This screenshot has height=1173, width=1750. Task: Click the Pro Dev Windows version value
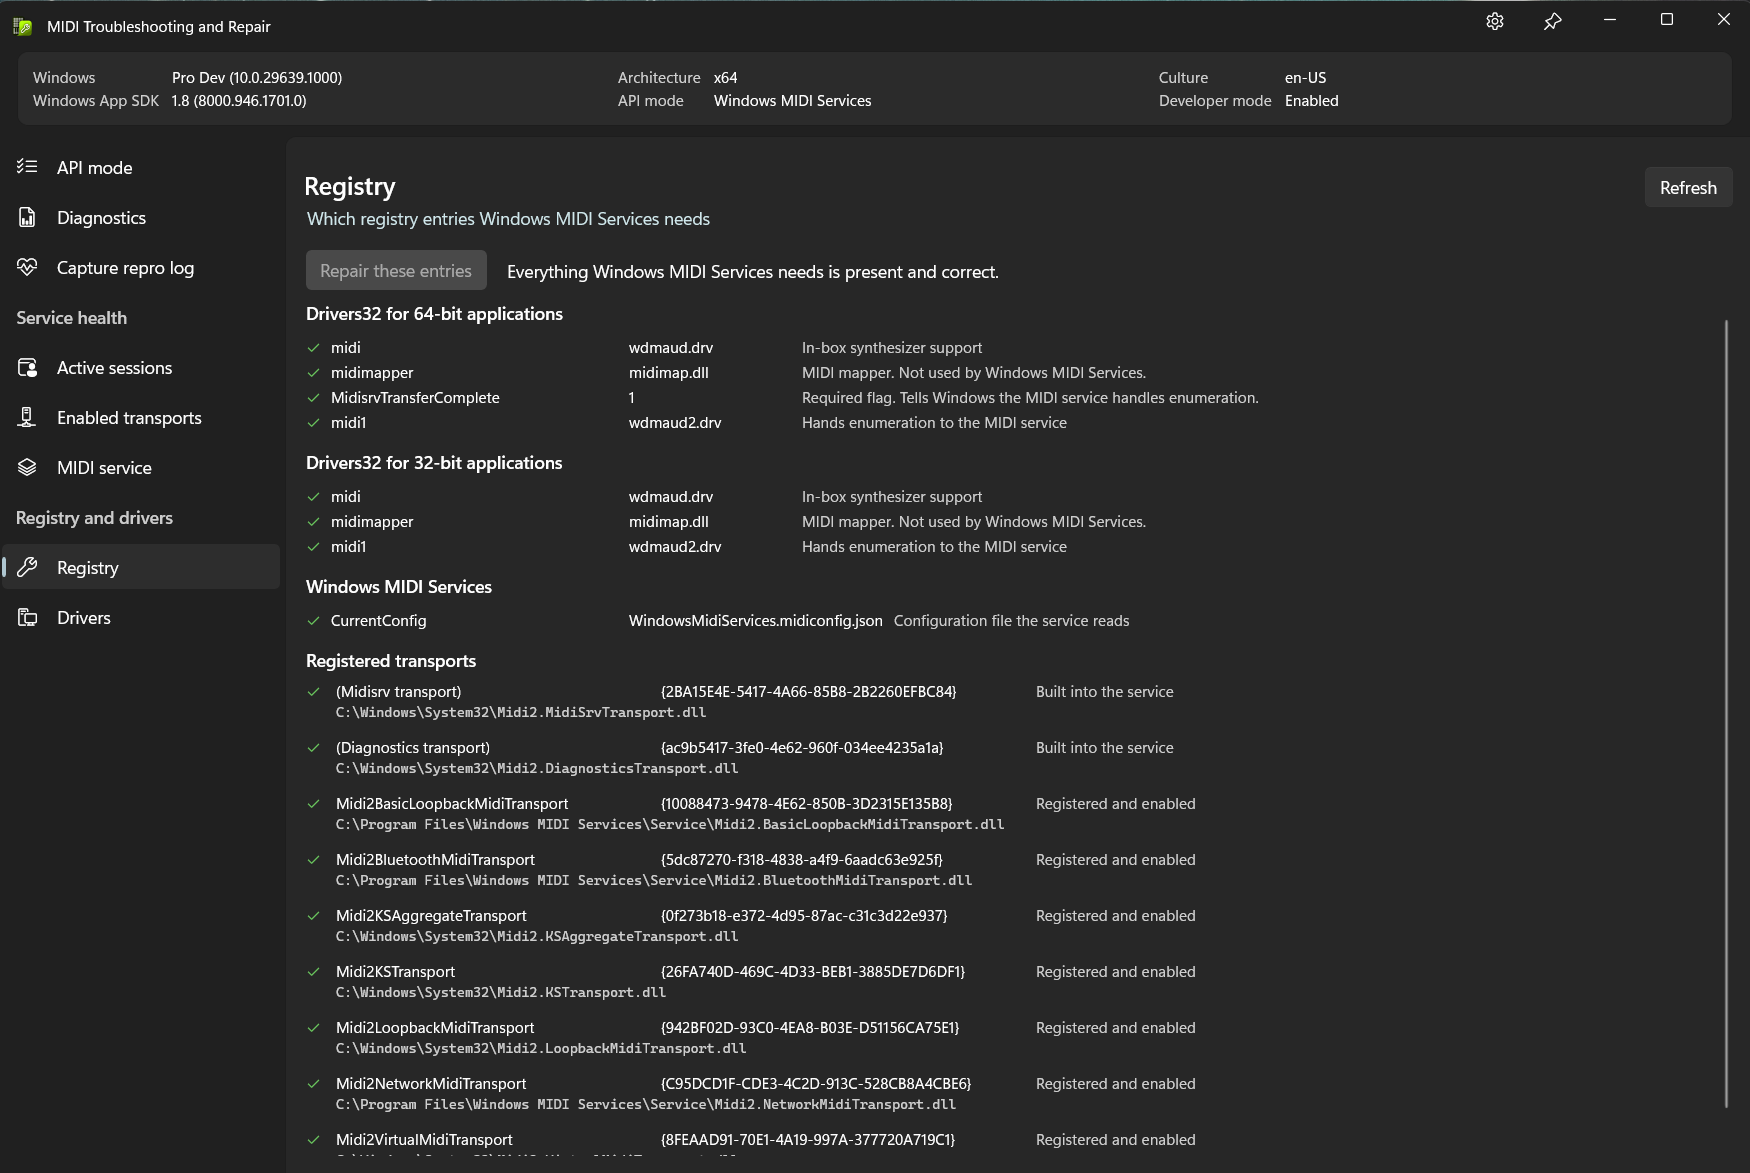pyautogui.click(x=257, y=78)
